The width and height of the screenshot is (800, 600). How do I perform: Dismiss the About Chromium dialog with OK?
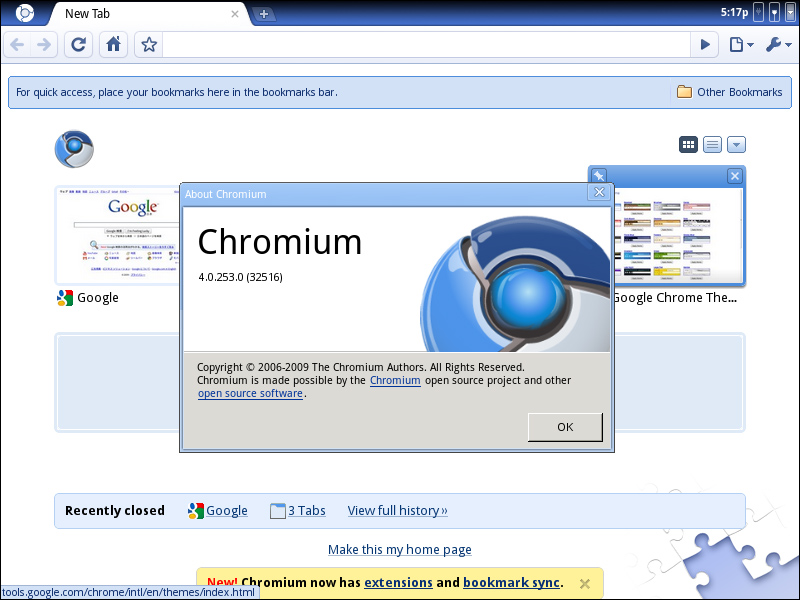(565, 427)
